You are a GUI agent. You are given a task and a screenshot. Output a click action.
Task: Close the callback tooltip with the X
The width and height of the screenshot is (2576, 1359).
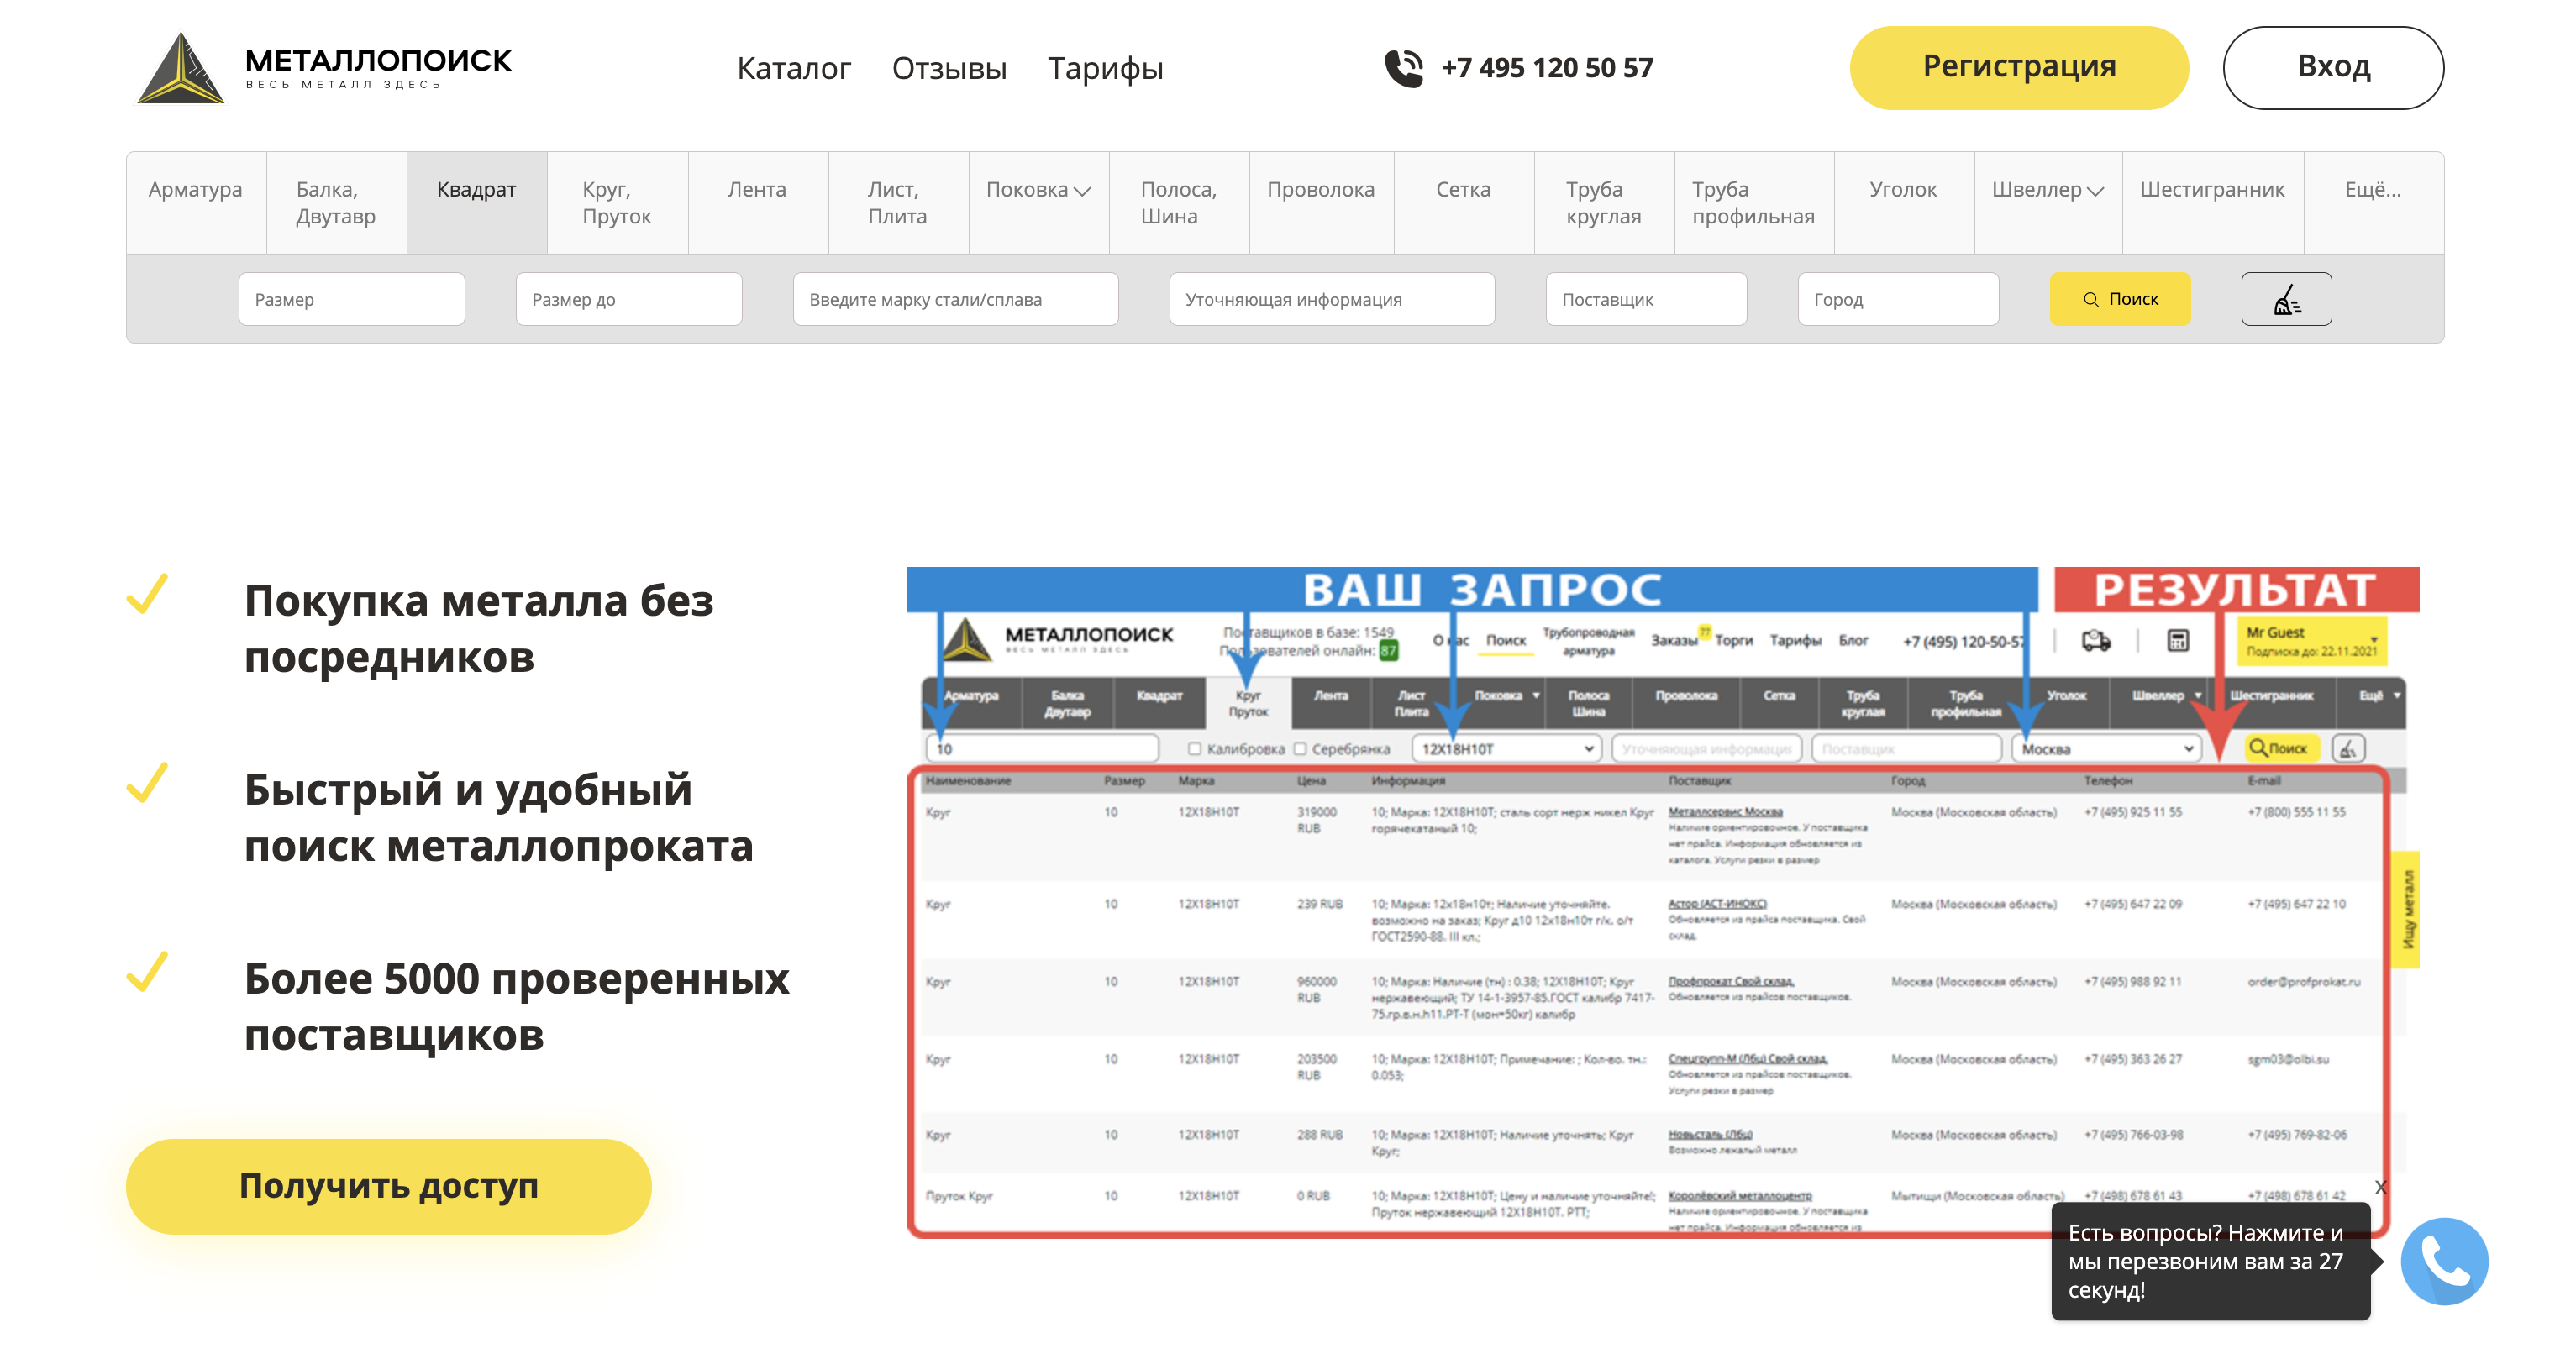(x=2381, y=1187)
